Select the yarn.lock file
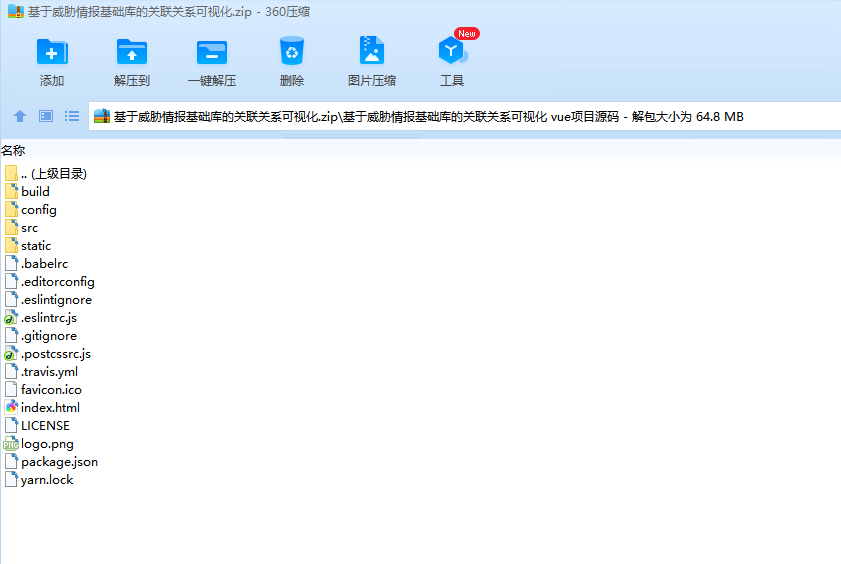The image size is (841, 564). 39,480
